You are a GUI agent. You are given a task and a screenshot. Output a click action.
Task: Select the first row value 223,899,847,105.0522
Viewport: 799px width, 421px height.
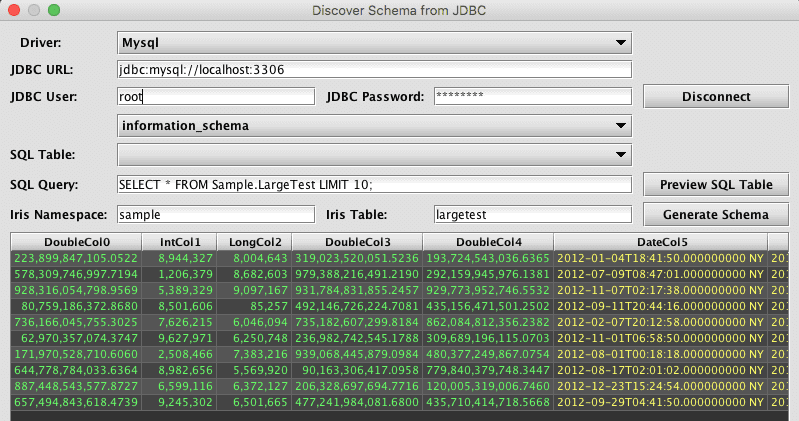click(77, 257)
